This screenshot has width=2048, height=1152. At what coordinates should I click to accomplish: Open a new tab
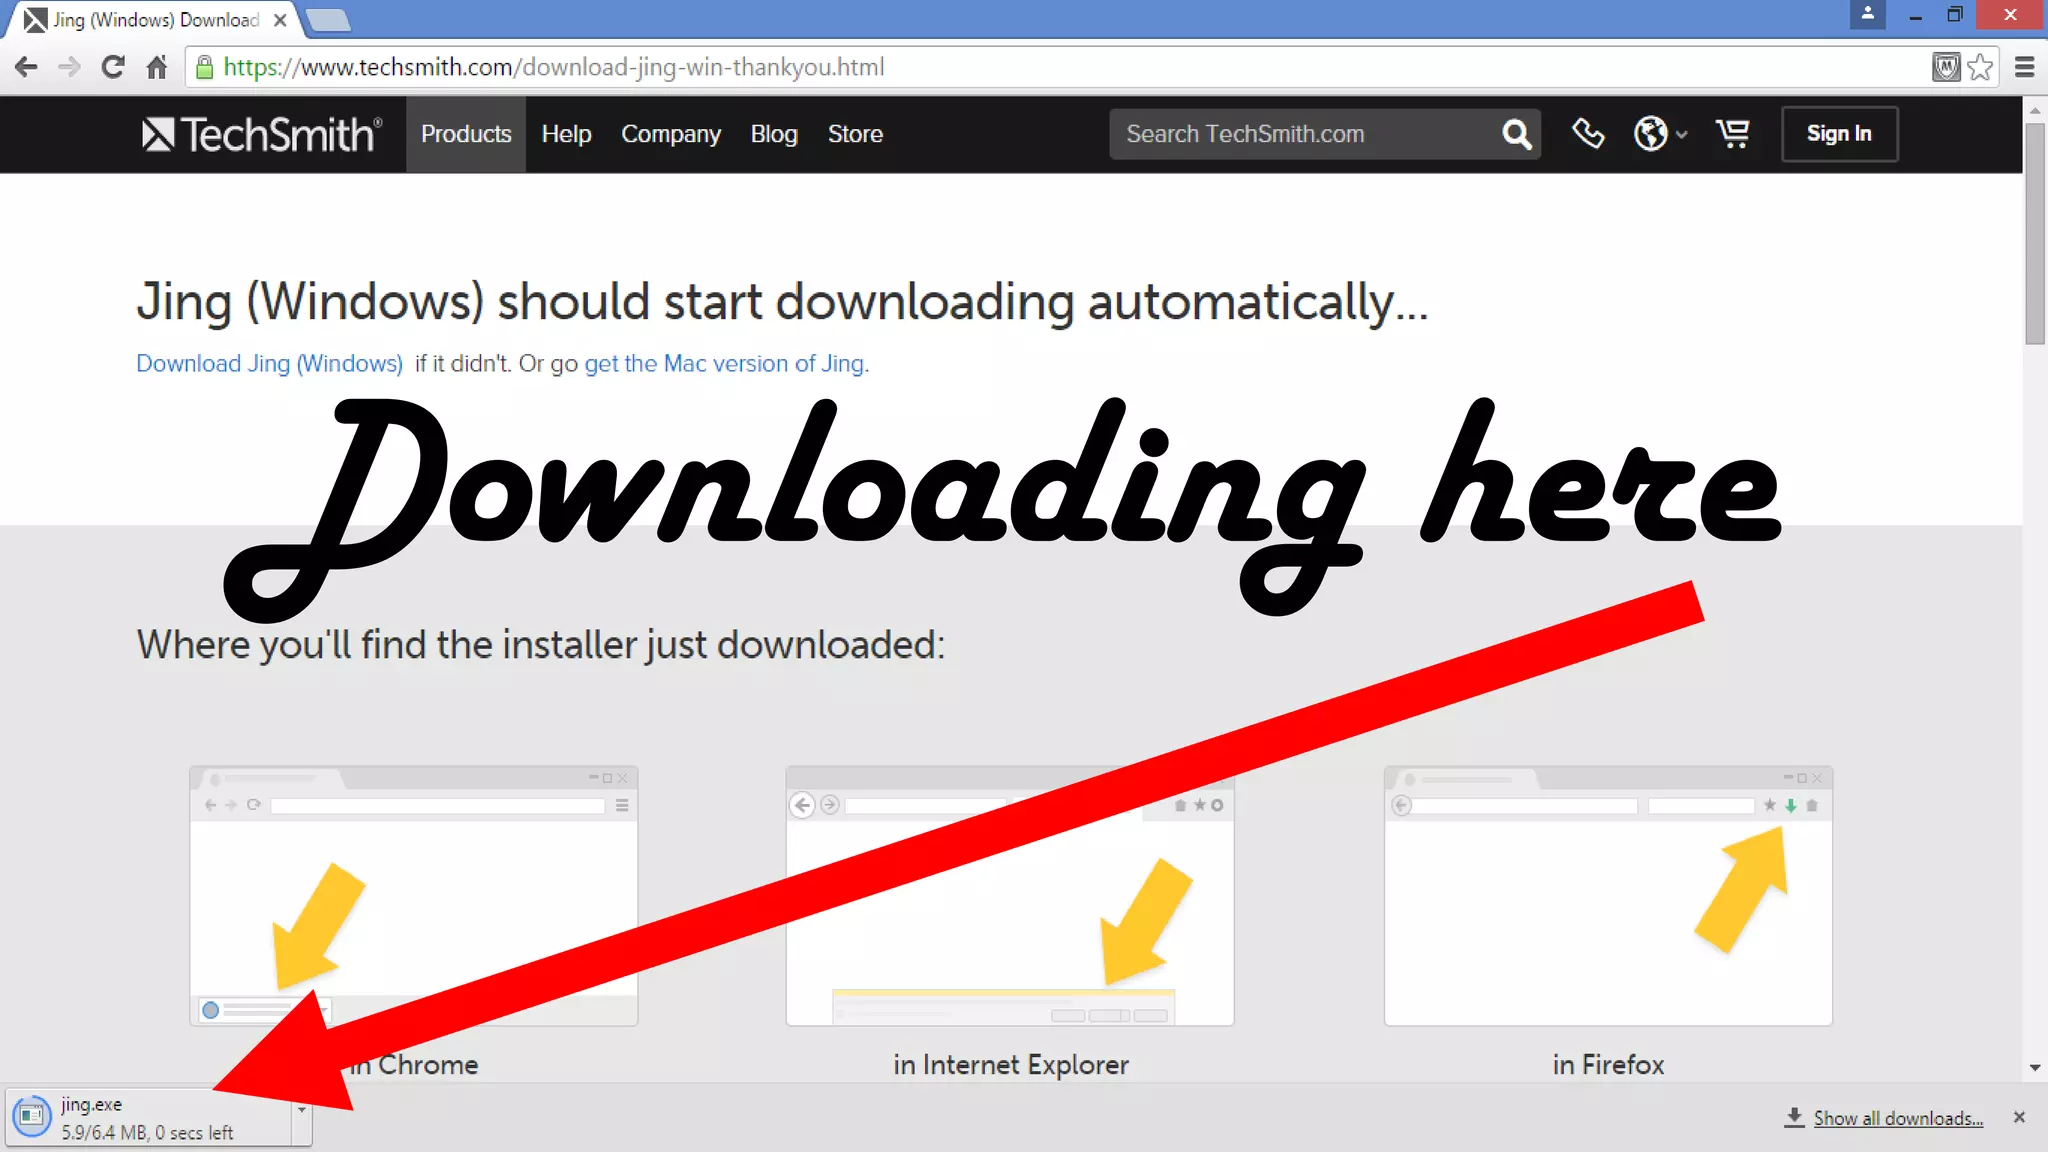[x=328, y=19]
